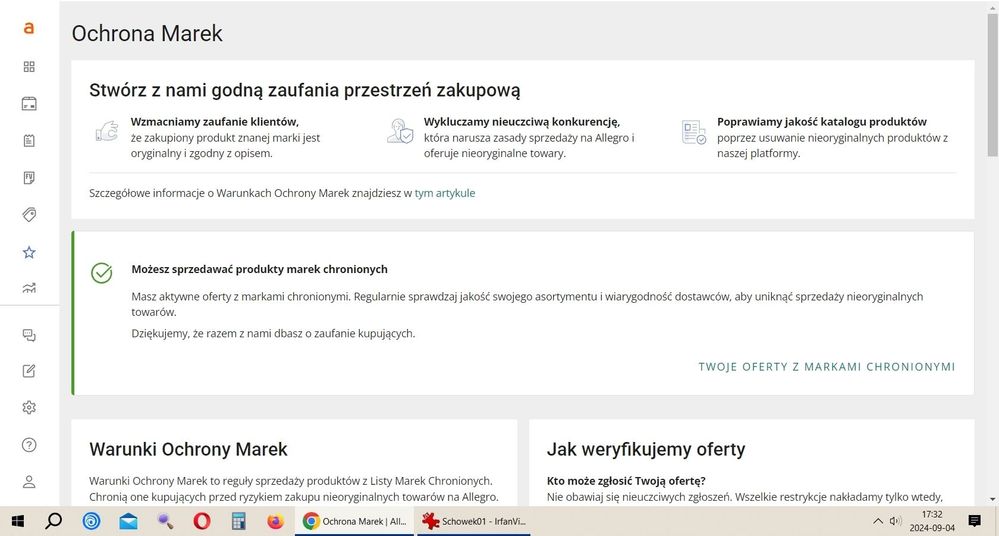The height and width of the screenshot is (536, 999).
Task: Click the volume speaker tray icon
Action: [x=895, y=521]
